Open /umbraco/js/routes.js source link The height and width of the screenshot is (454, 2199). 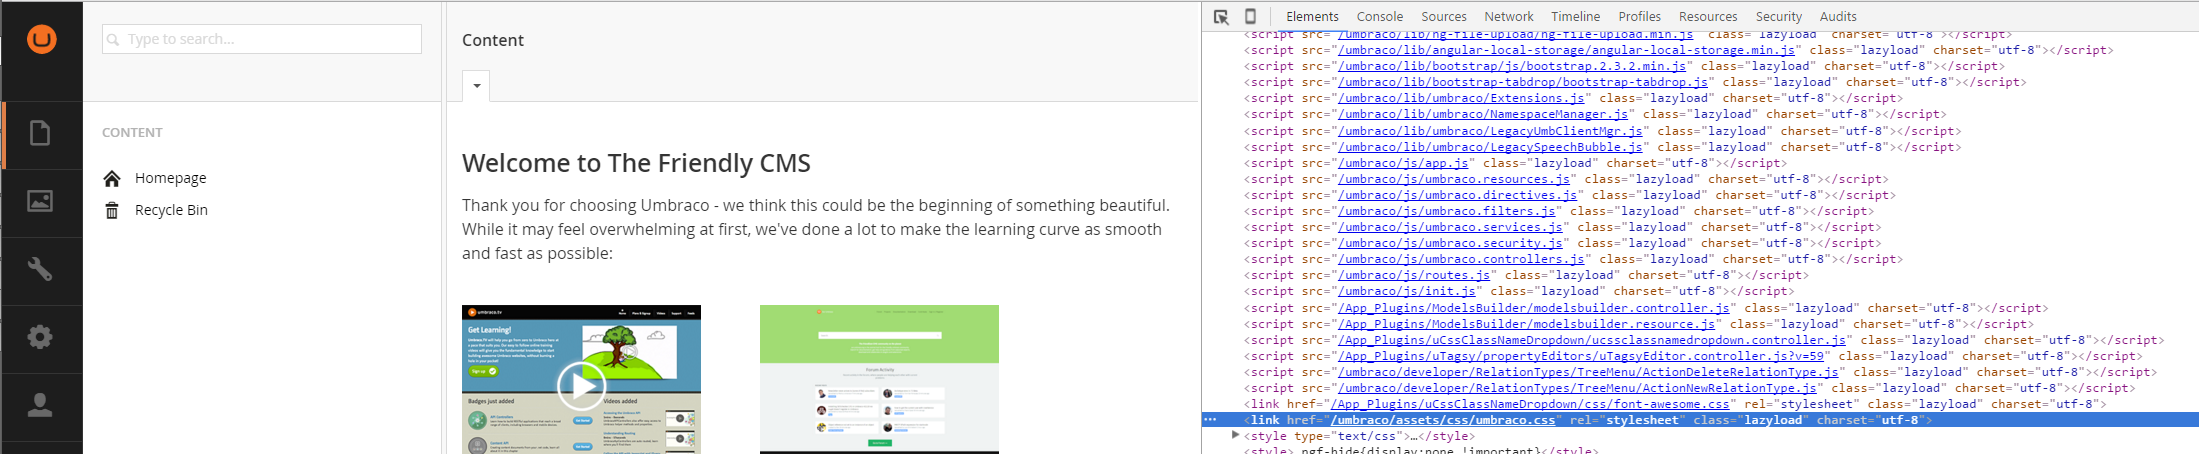[1414, 275]
